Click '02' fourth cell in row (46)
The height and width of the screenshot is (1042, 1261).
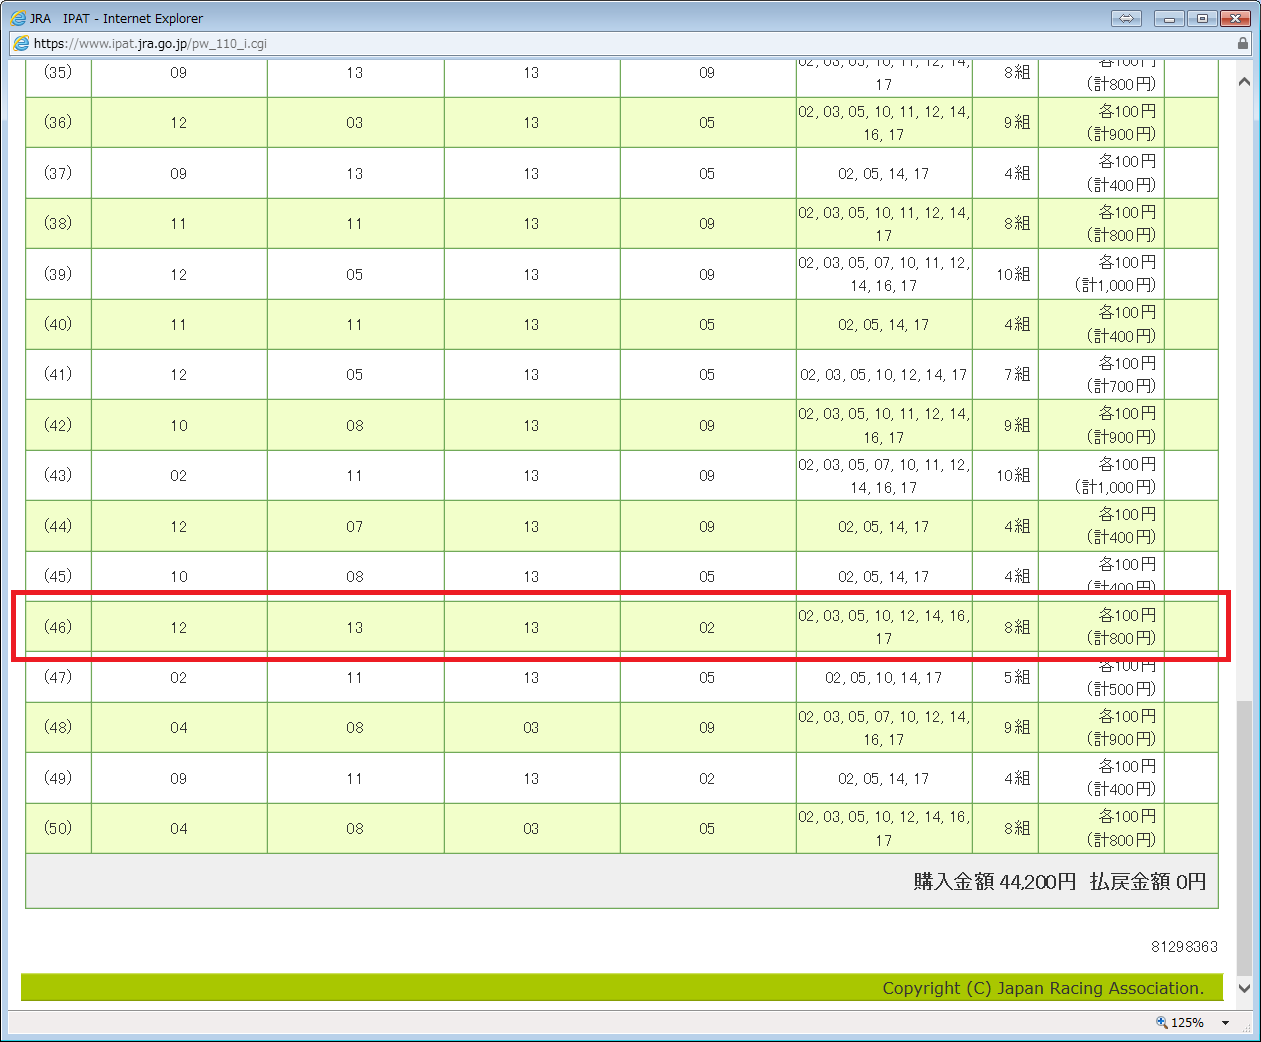pyautogui.click(x=707, y=627)
